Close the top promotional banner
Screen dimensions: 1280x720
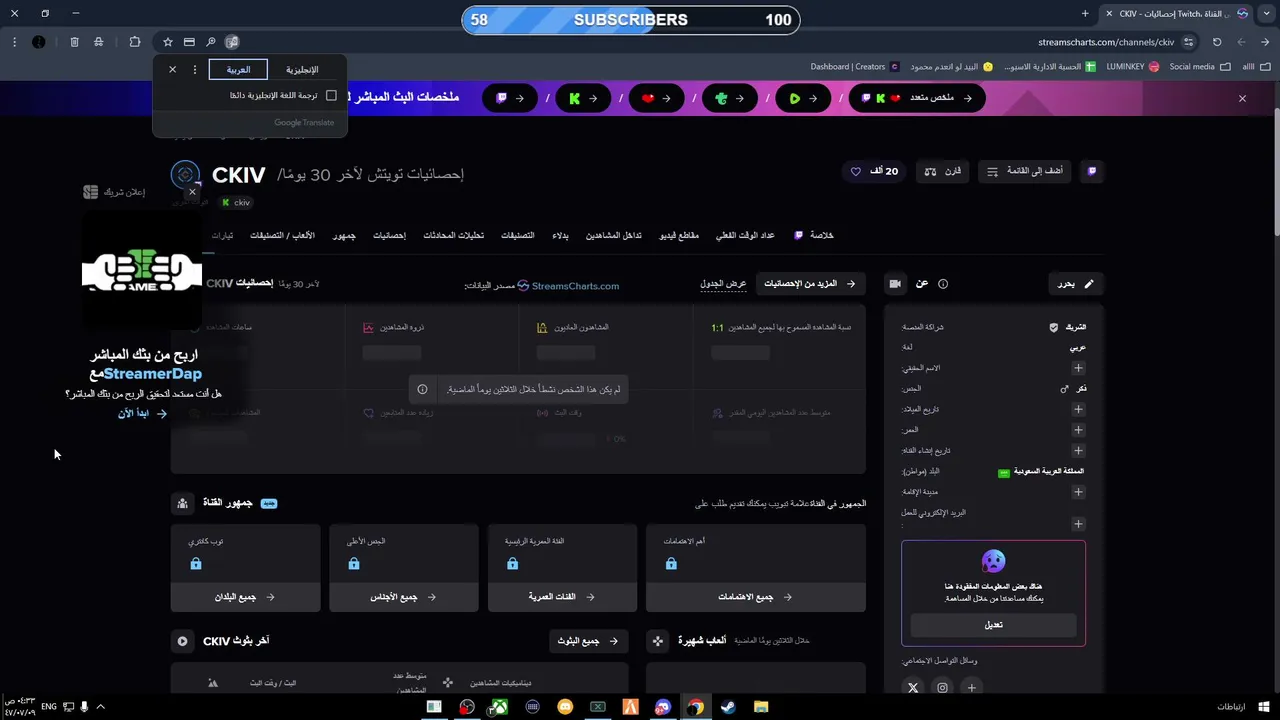(x=1242, y=98)
